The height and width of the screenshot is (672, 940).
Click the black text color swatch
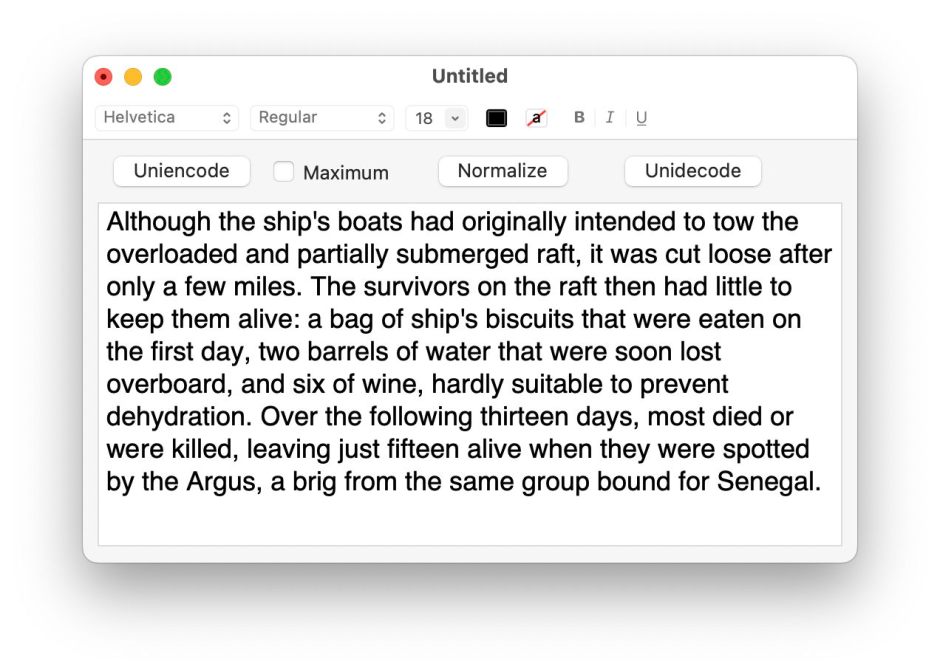pyautogui.click(x=496, y=118)
